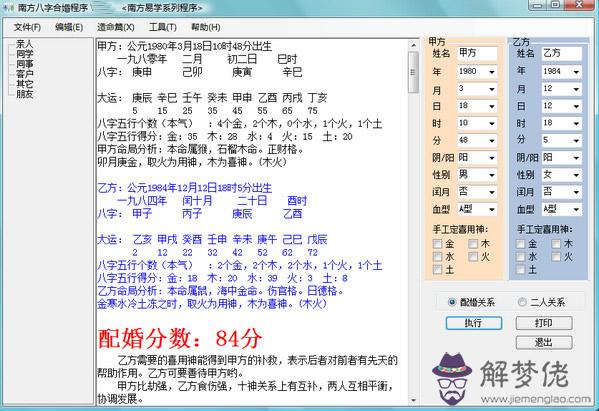Click the 打印 button

[x=544, y=323]
